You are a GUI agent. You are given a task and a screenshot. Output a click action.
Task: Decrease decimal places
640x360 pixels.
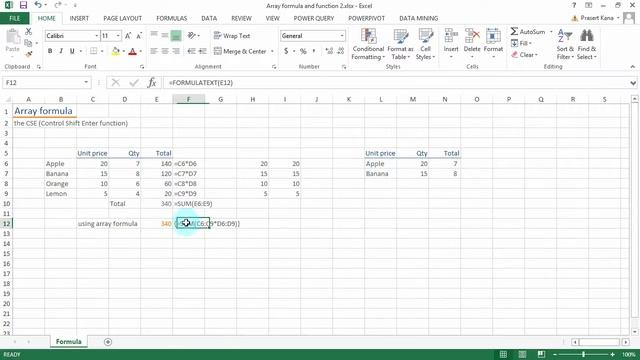click(340, 51)
